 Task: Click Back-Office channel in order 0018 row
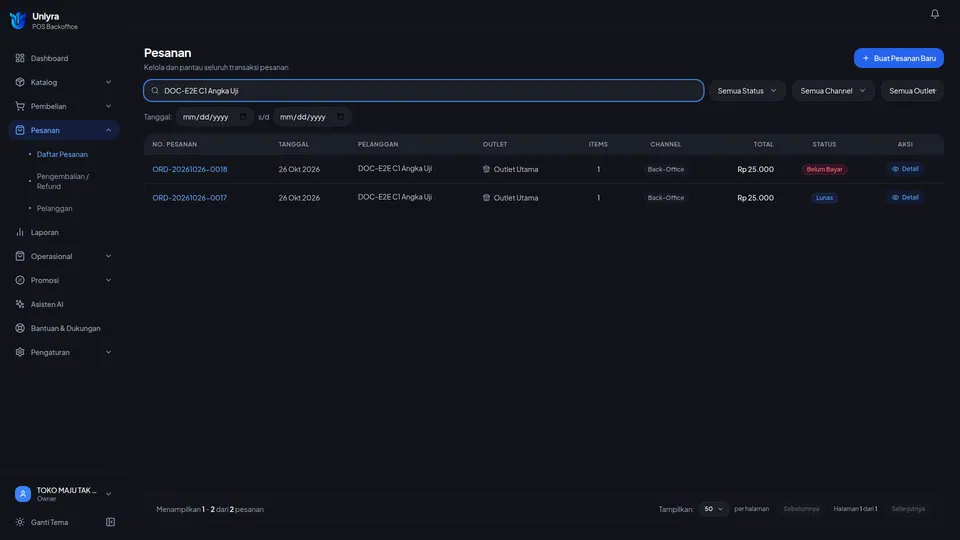(666, 169)
